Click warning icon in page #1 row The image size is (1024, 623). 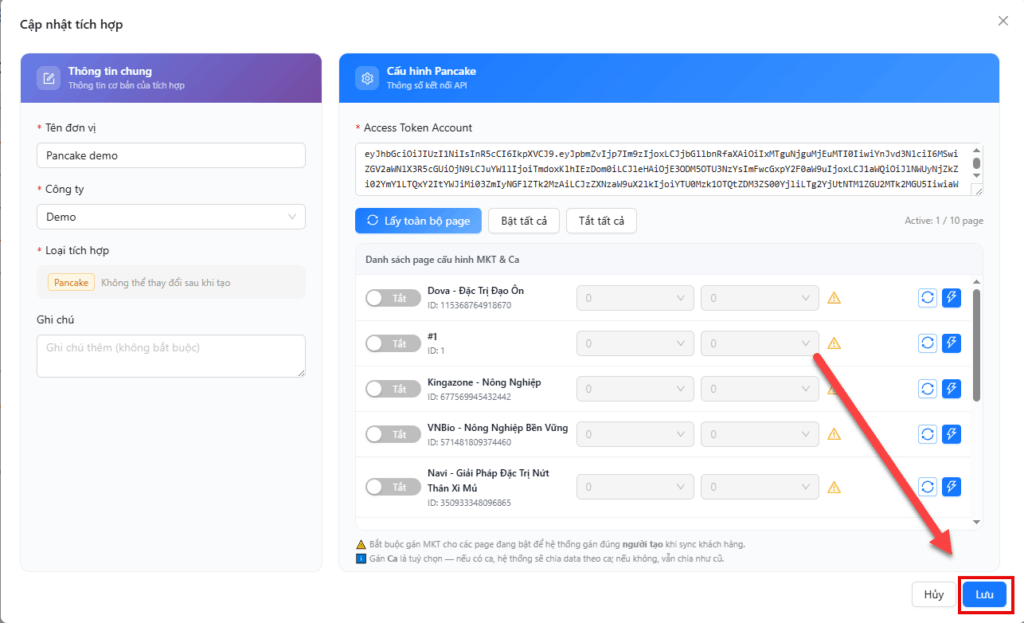click(834, 343)
